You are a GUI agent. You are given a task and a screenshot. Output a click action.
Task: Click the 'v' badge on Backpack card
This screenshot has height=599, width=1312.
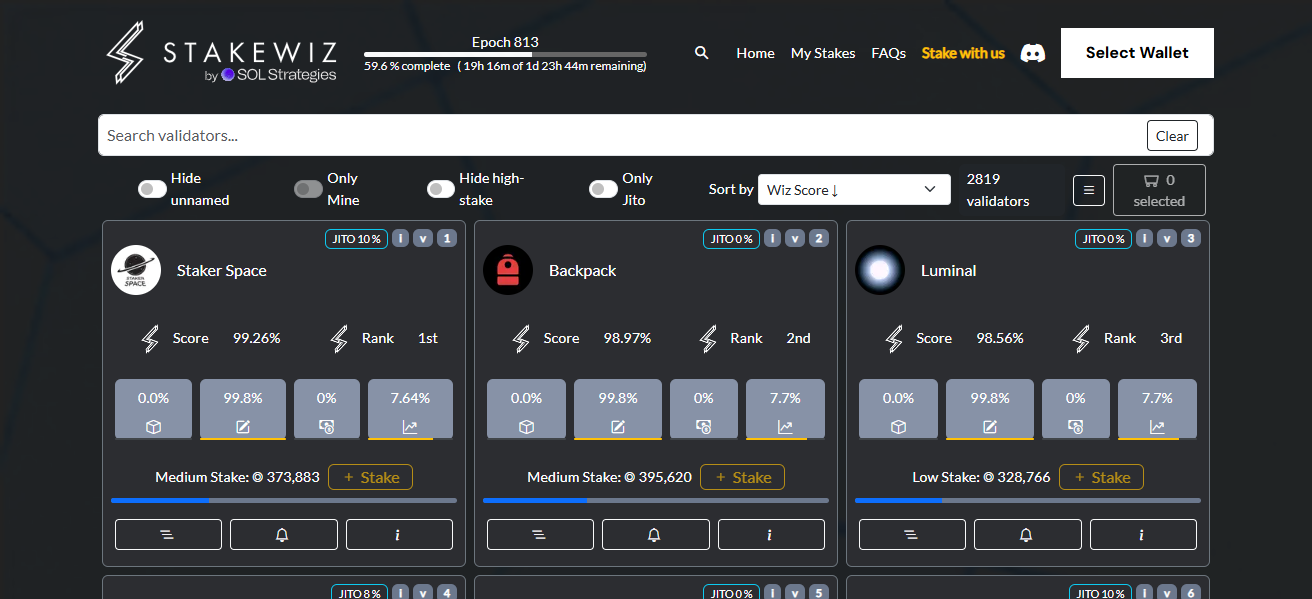[x=795, y=238]
